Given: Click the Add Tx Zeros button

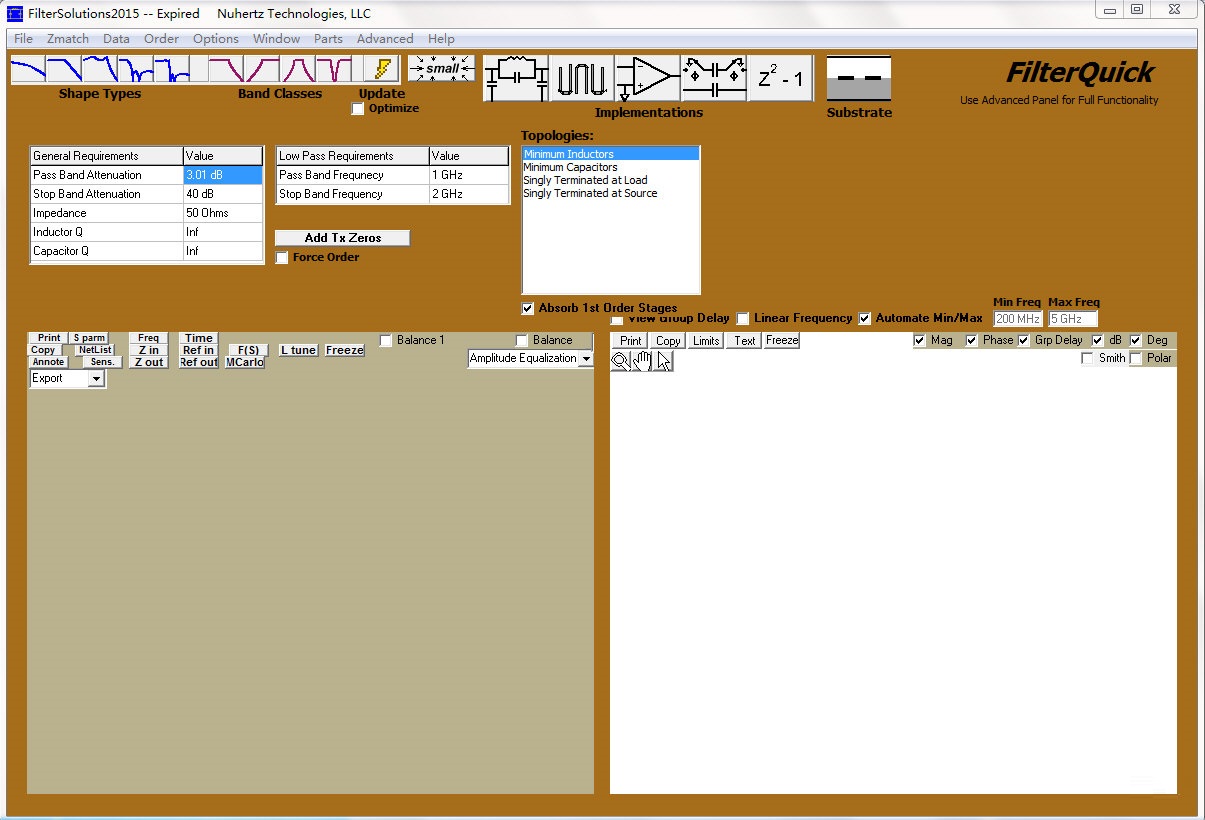Looking at the screenshot, I should coord(341,237).
